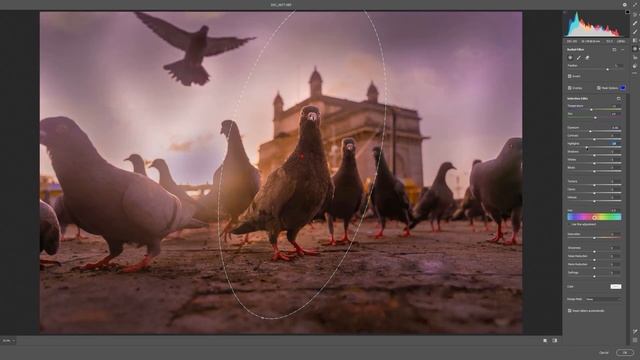
Task: Click the Highlights slider handle
Action: click(x=587, y=148)
